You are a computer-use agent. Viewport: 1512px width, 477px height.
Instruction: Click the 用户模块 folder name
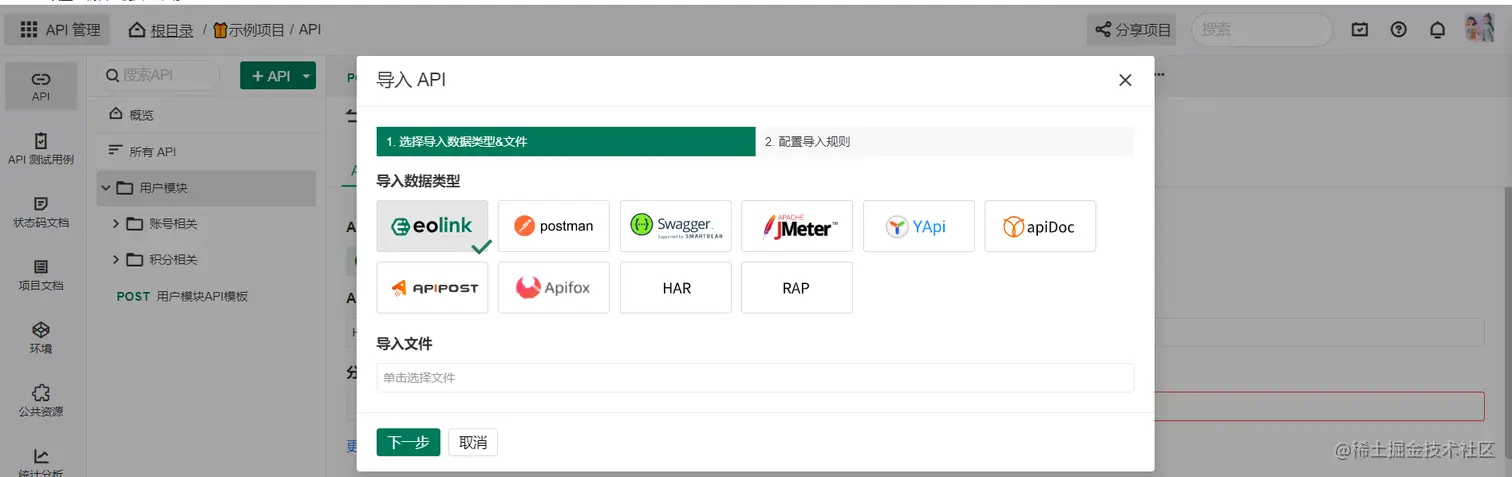(163, 188)
